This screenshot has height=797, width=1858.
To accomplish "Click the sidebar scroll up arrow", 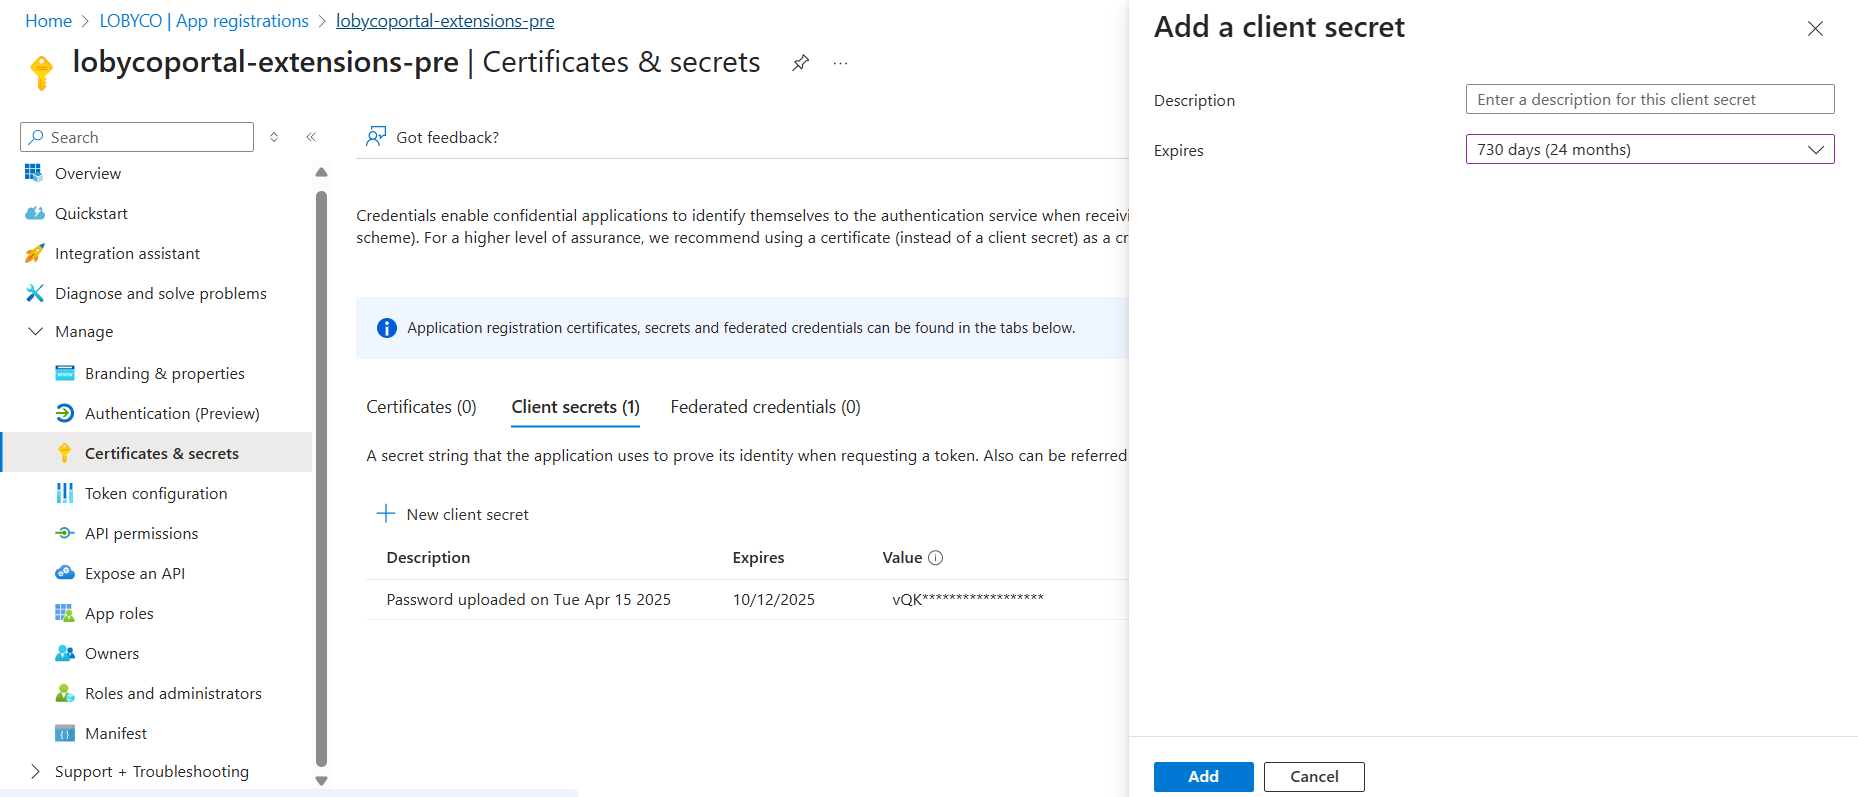I will 321,173.
